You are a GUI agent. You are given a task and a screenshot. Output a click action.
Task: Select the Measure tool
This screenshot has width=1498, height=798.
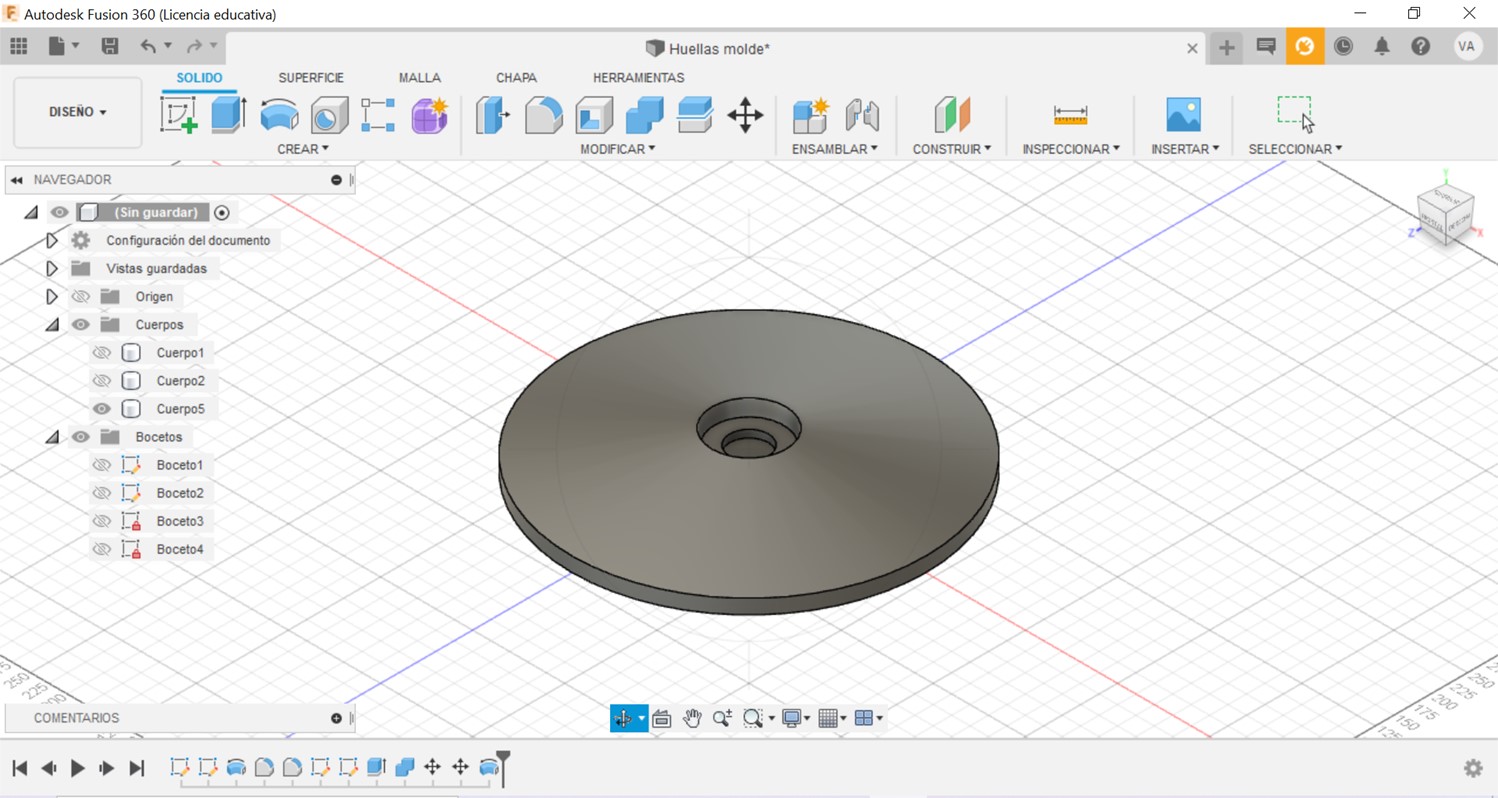point(1070,115)
